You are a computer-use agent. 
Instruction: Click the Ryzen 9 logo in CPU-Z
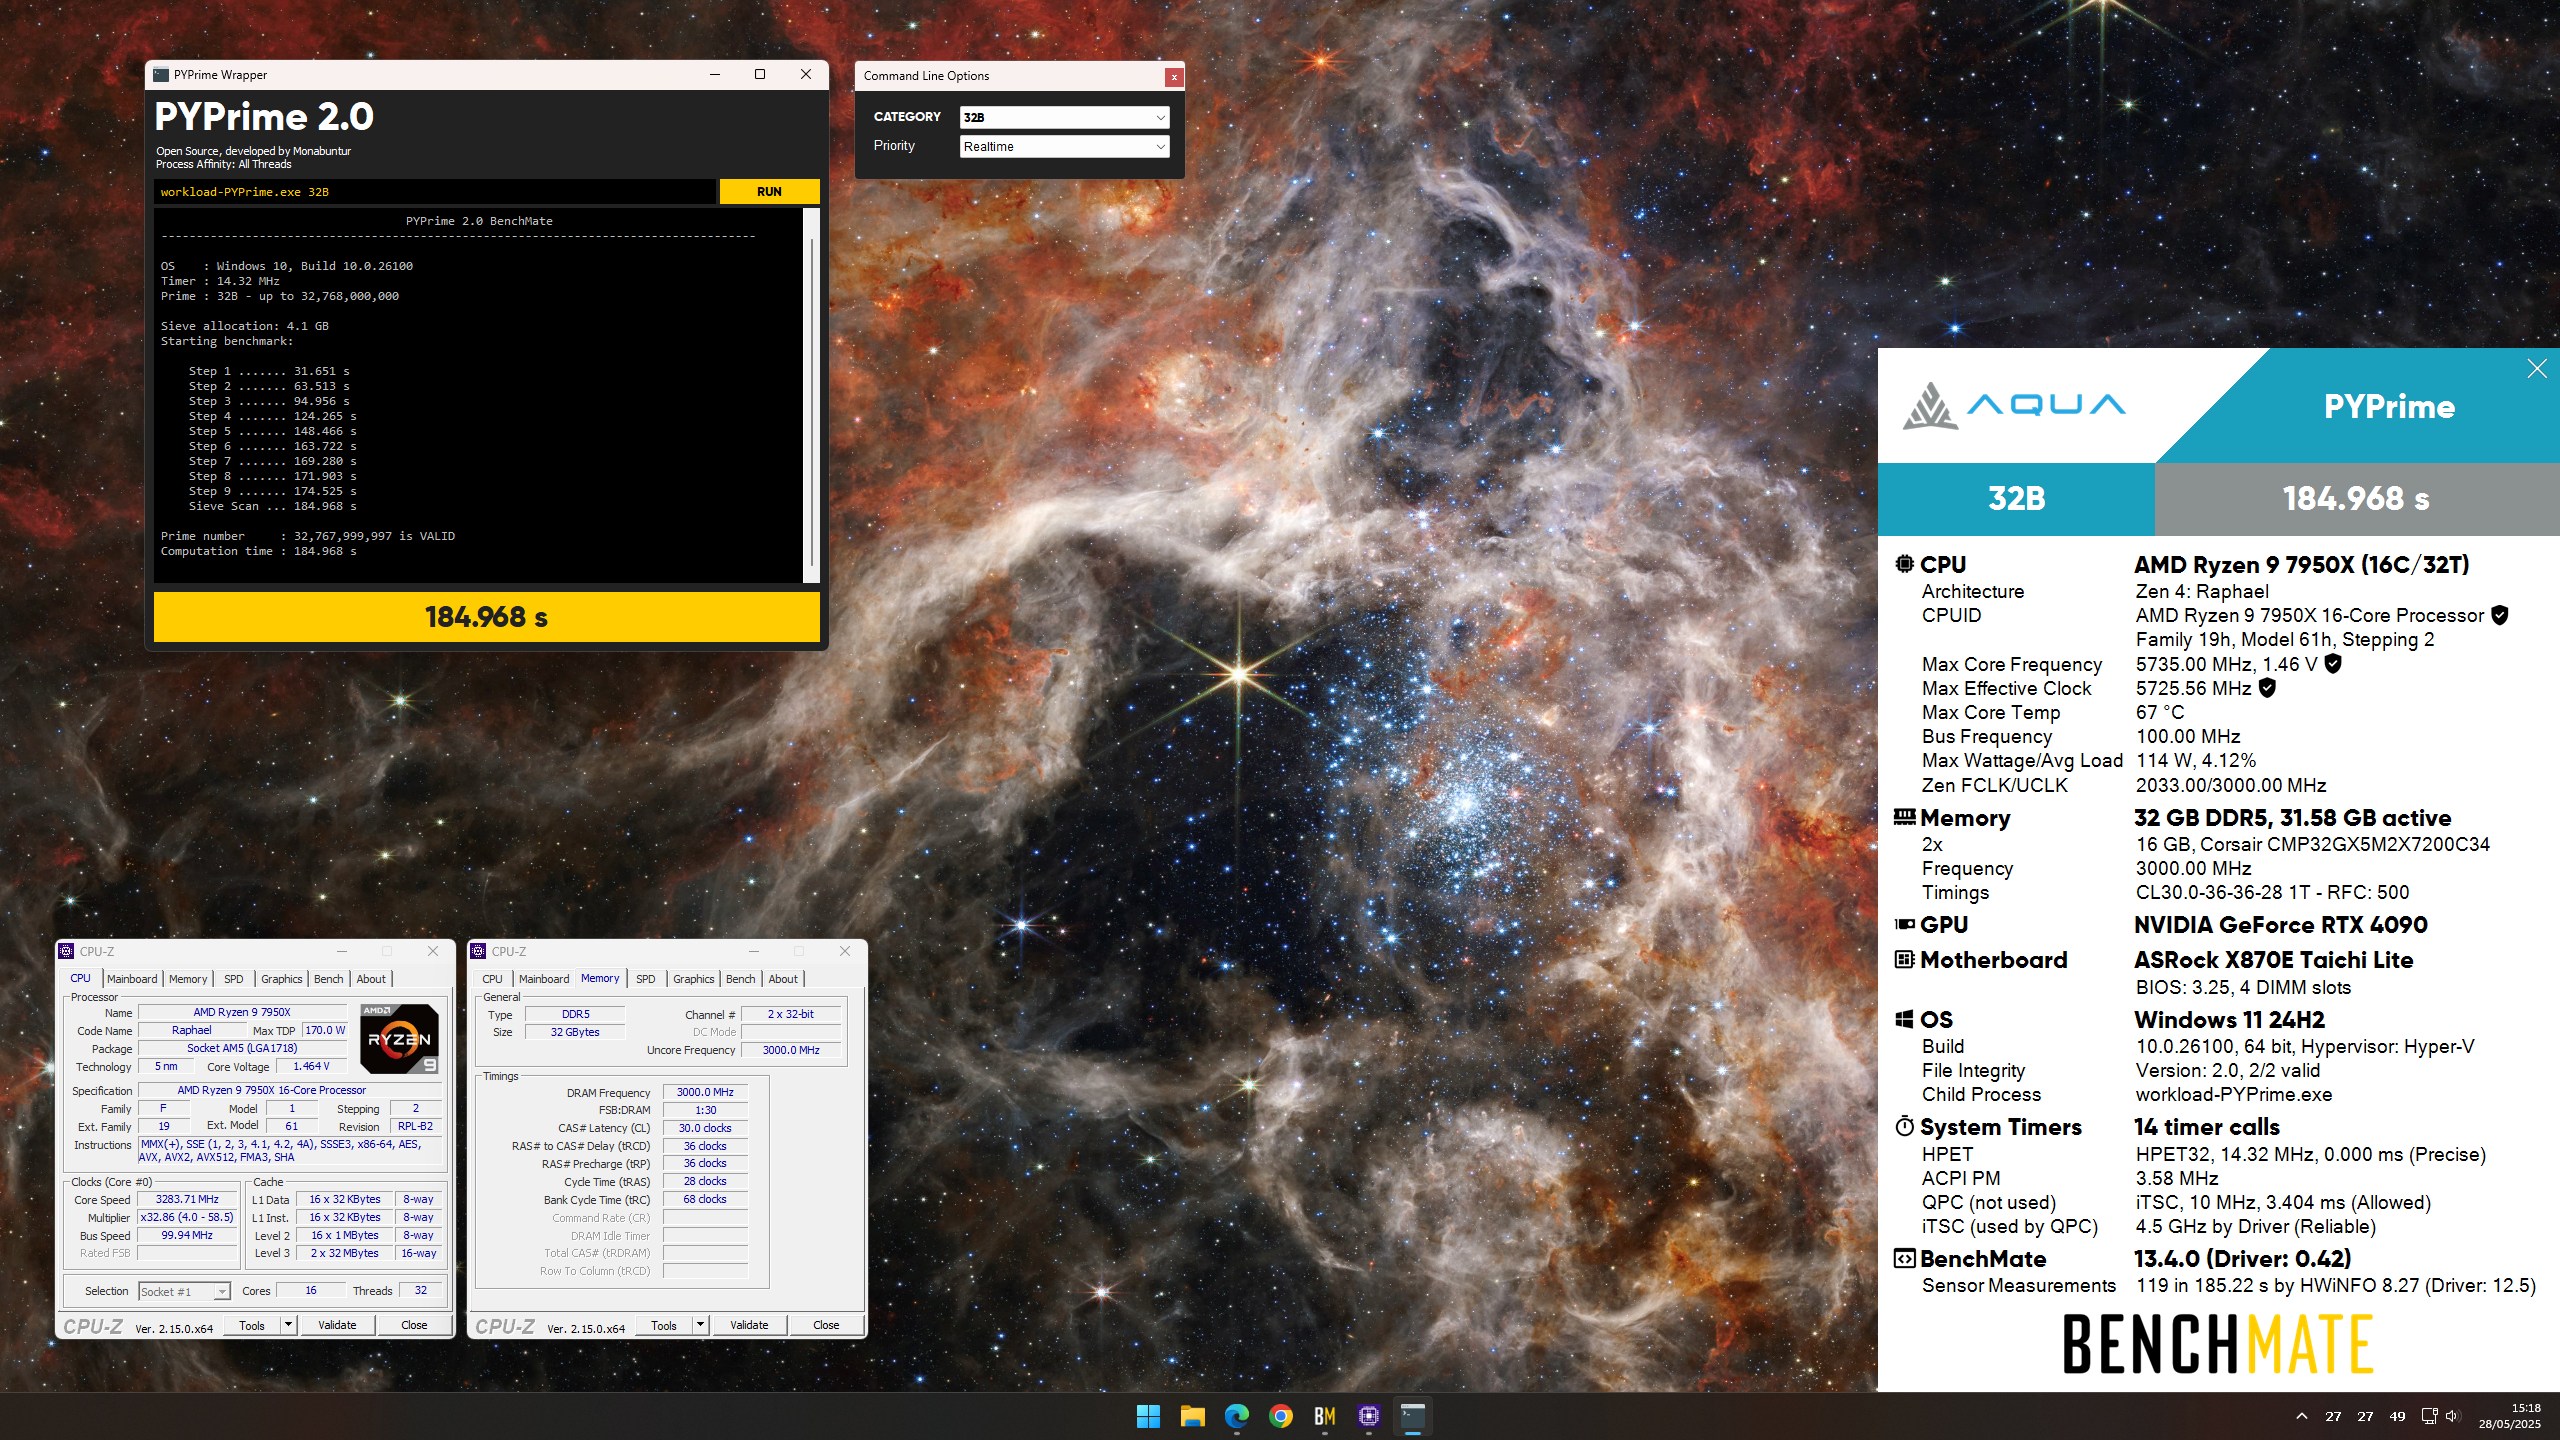point(399,1039)
